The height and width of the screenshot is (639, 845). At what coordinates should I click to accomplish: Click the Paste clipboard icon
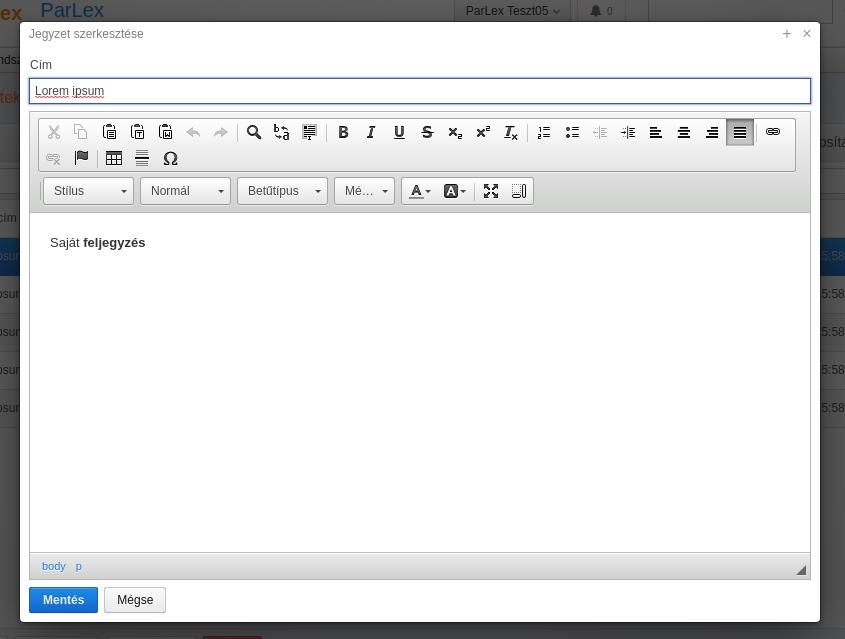tap(109, 132)
